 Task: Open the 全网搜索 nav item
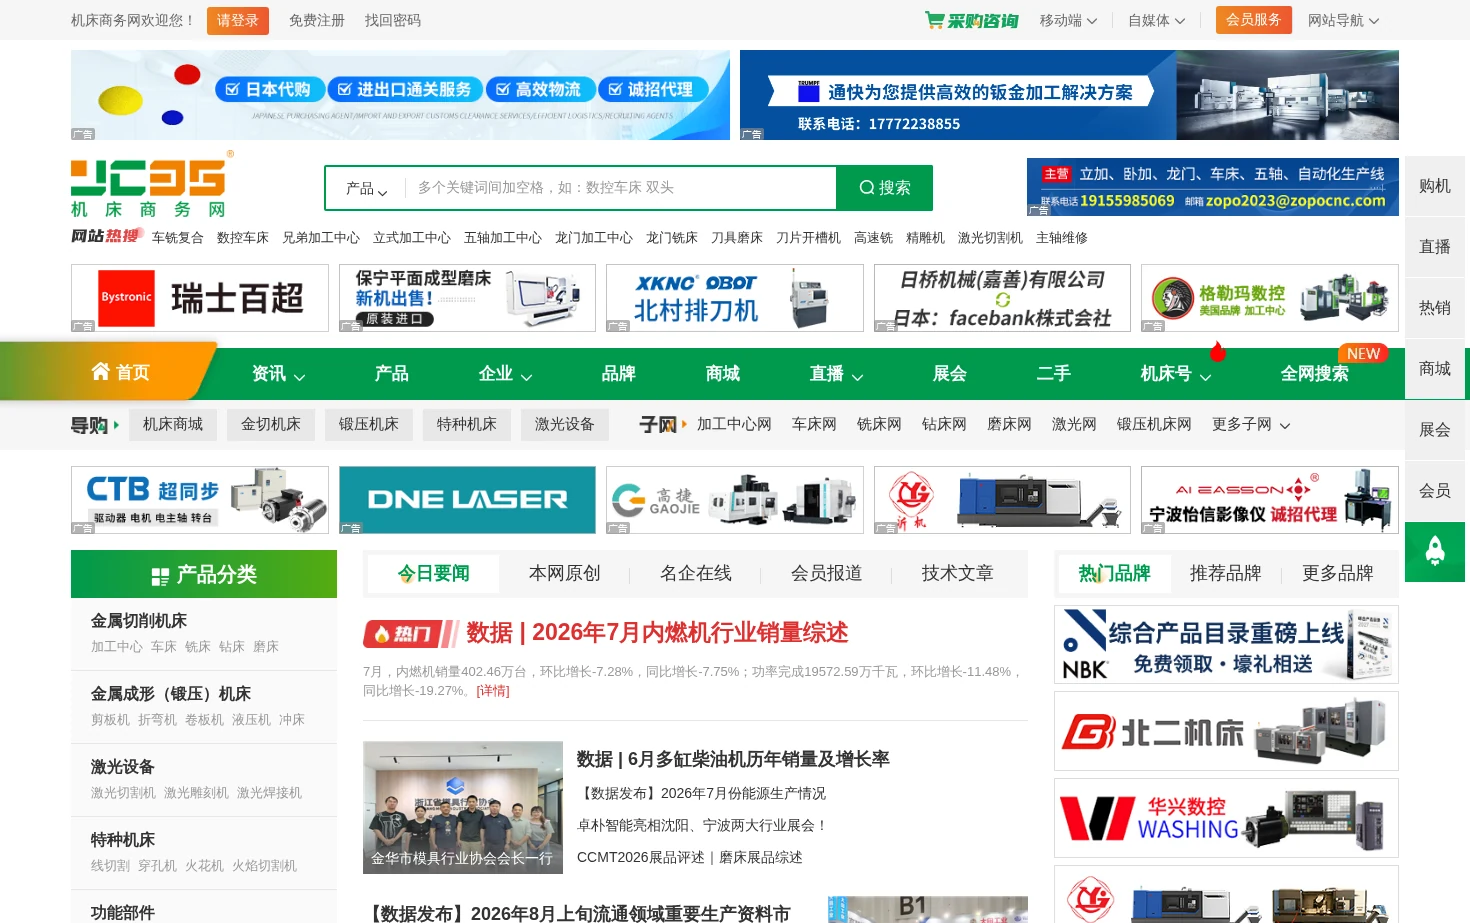pos(1314,374)
